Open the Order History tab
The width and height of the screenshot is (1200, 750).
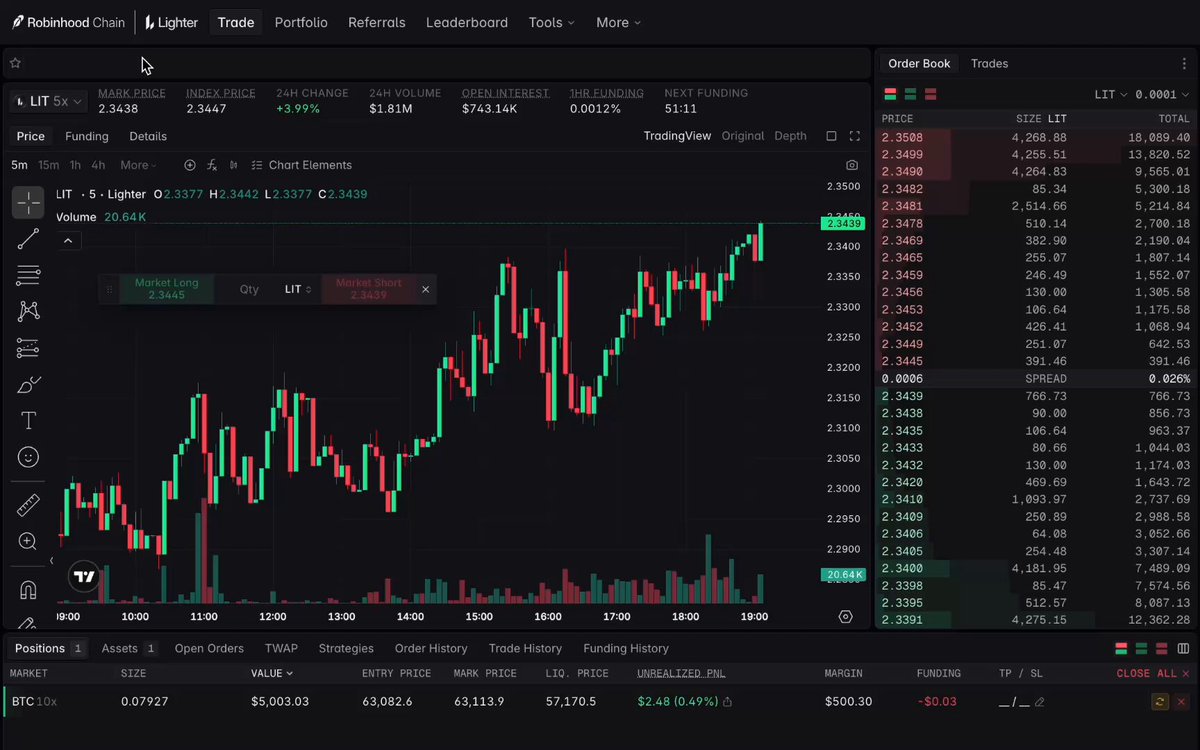(x=431, y=648)
